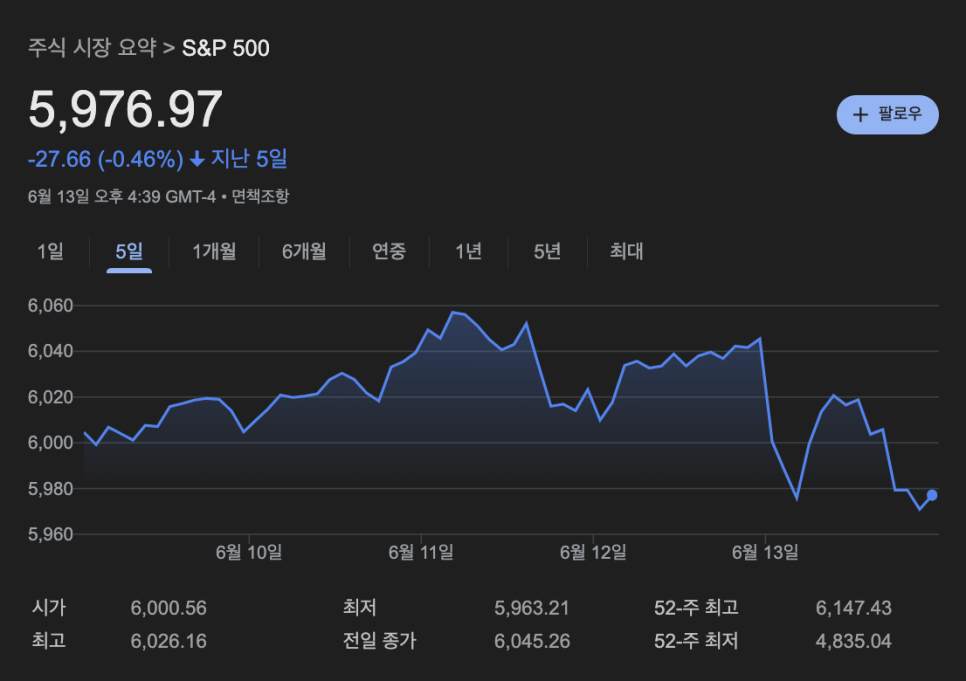
Task: Open the 주식 시장 요약 breadcrumb link
Action: [x=92, y=48]
